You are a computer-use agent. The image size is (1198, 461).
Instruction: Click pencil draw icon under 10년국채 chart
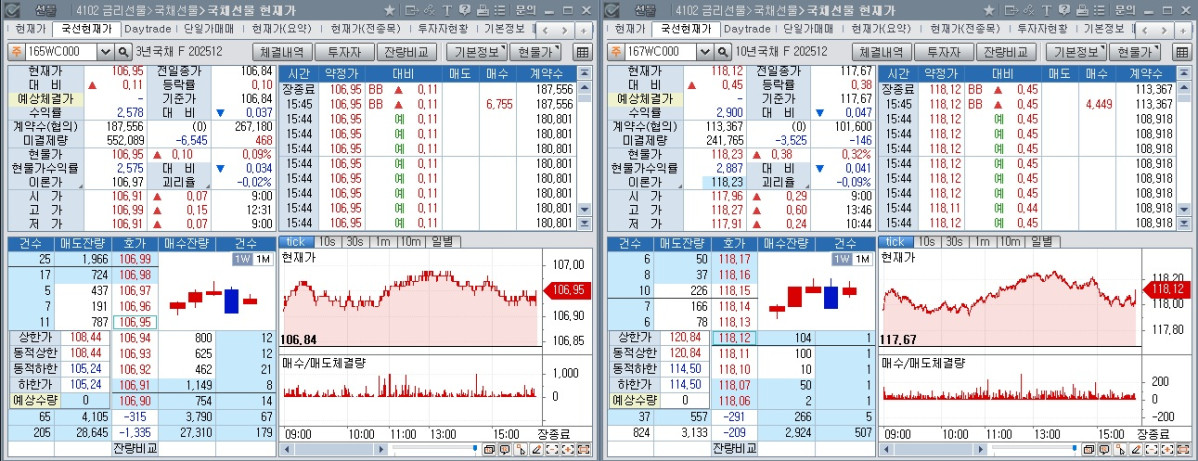[x=1135, y=450]
